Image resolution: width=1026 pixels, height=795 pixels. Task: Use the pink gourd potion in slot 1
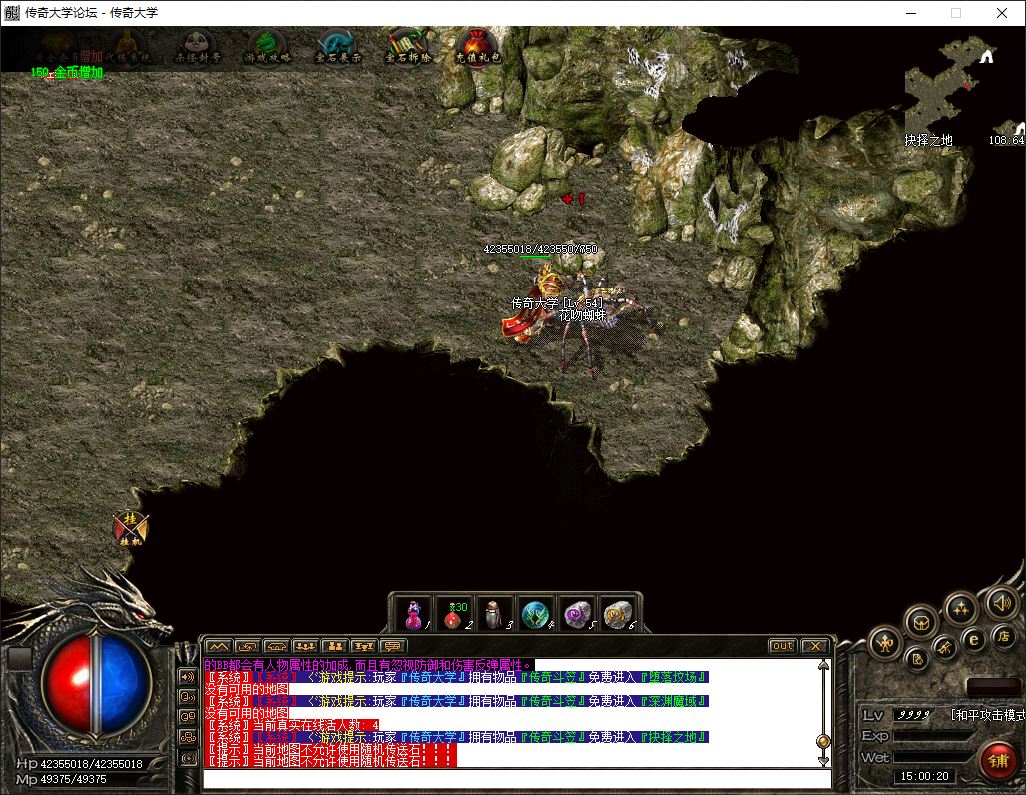[414, 614]
